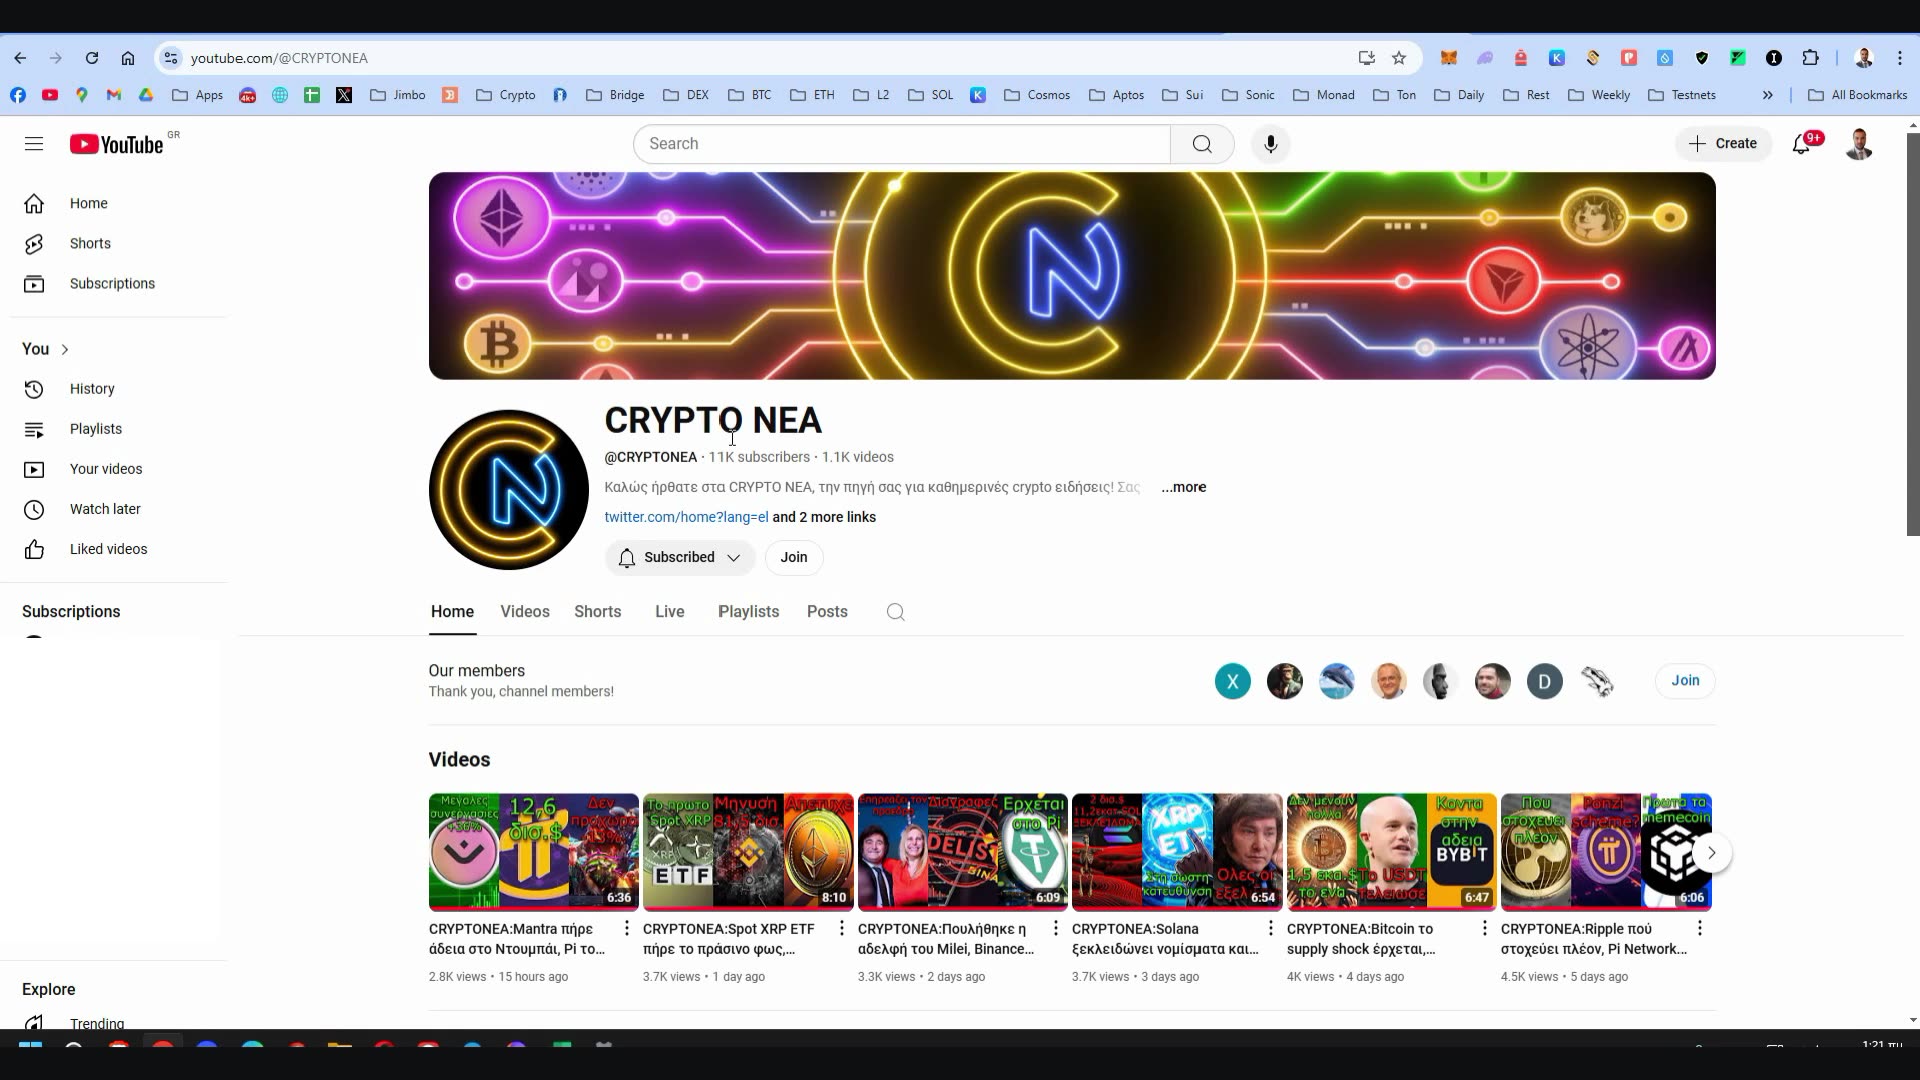
Task: Open the Posts tab
Action: coord(827,611)
